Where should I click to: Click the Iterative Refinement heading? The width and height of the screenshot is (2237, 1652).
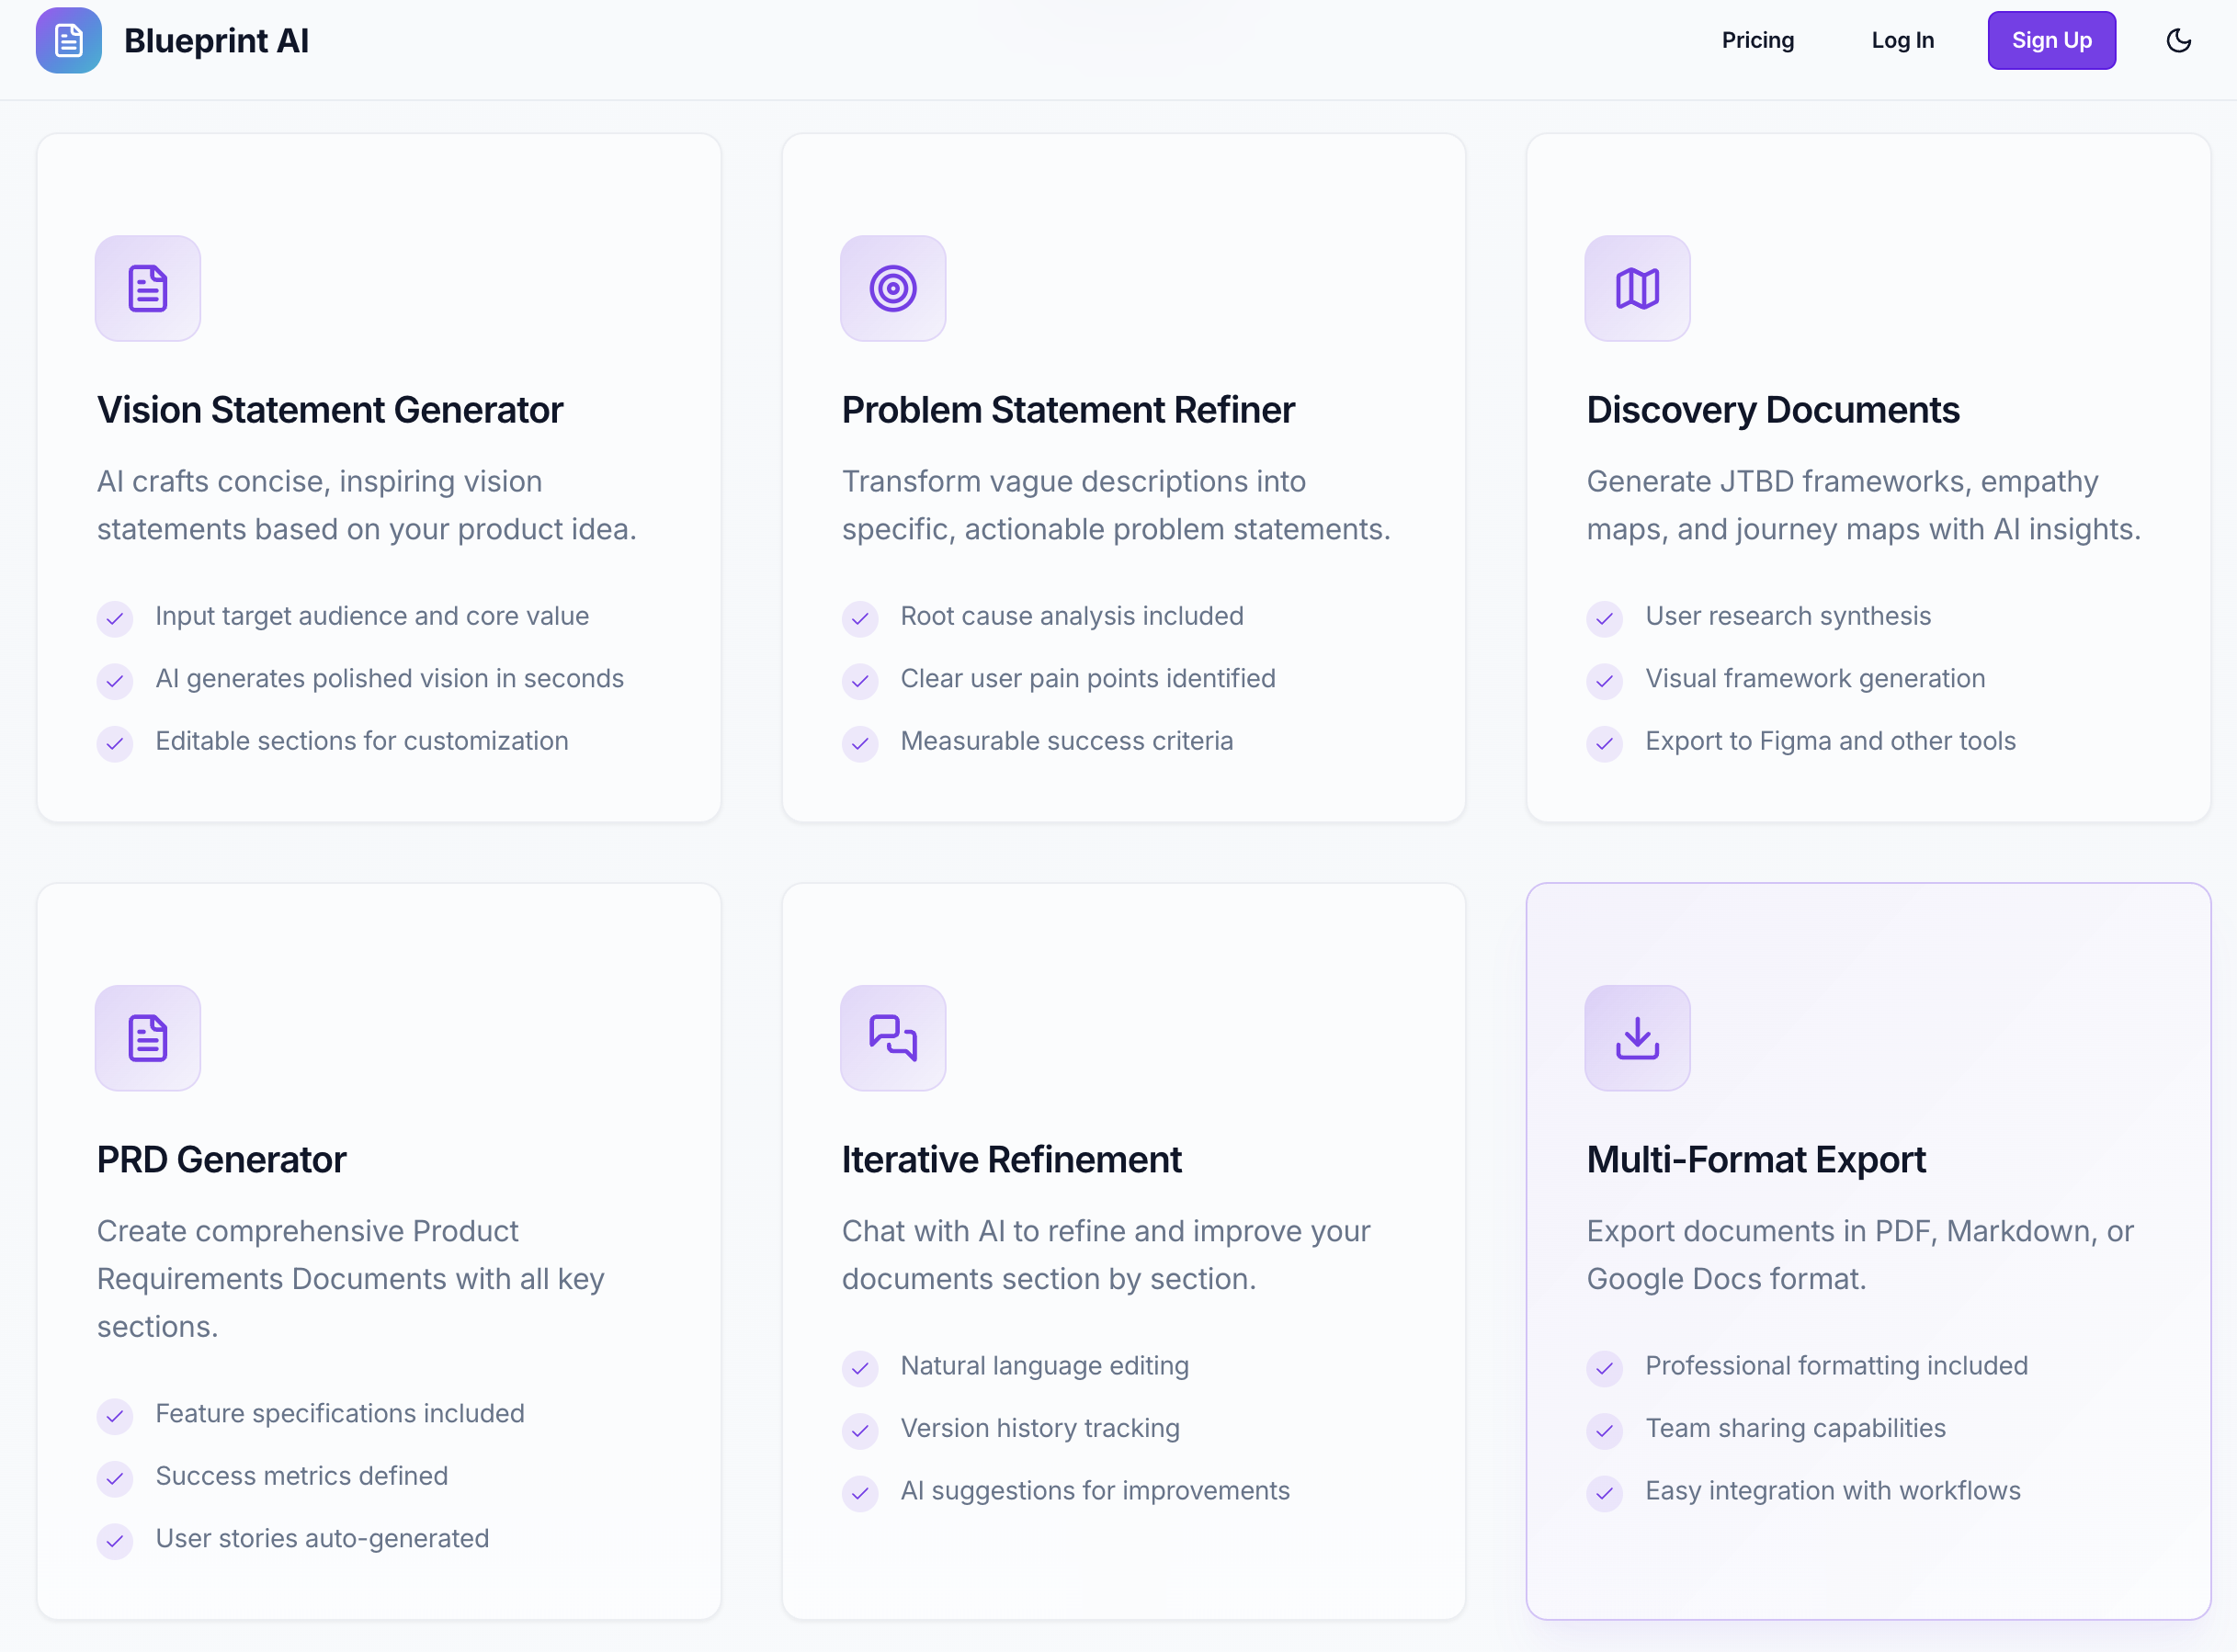[x=1011, y=1160]
